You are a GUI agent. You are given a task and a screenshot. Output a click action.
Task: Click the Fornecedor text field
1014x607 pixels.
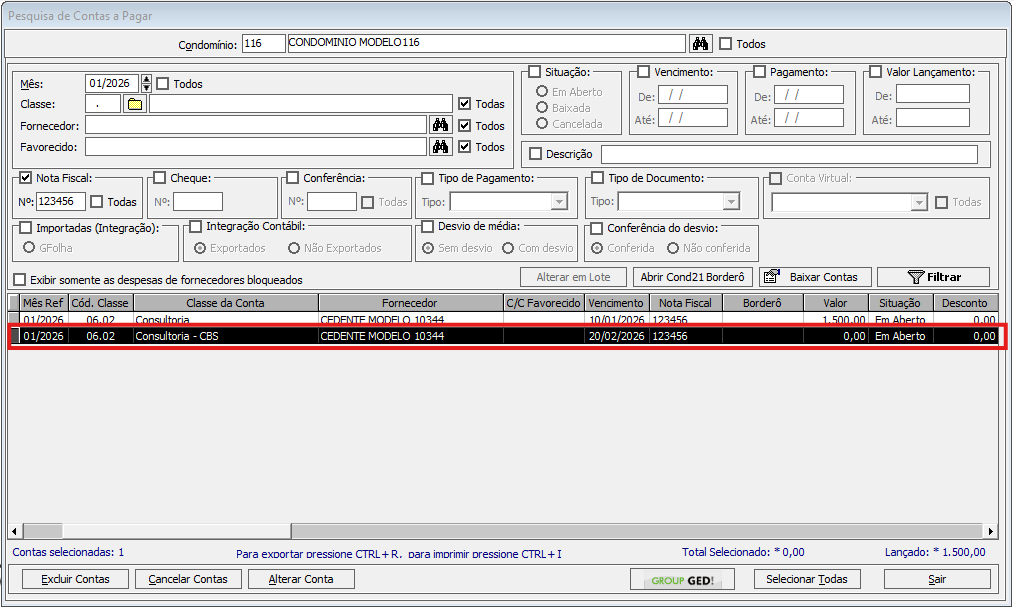point(256,125)
